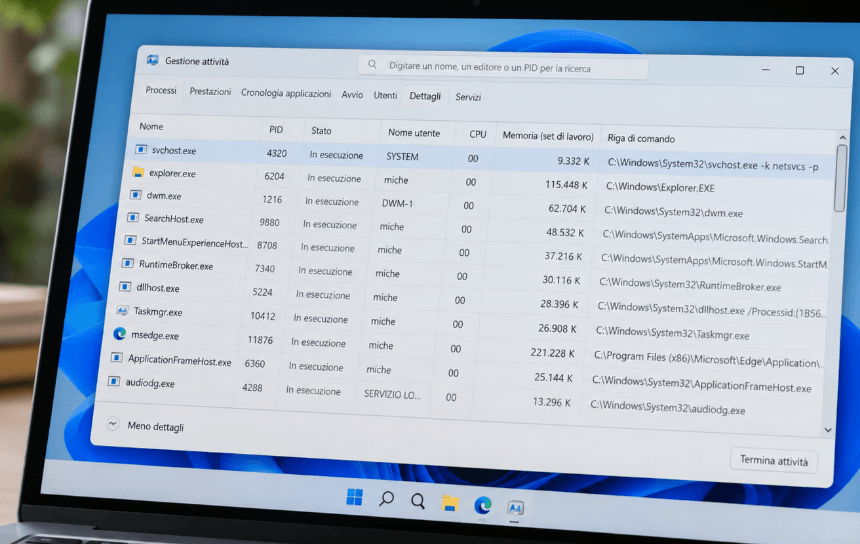Open Microsoft Edge from the taskbar
Viewport: 860px width, 544px height.
[483, 505]
